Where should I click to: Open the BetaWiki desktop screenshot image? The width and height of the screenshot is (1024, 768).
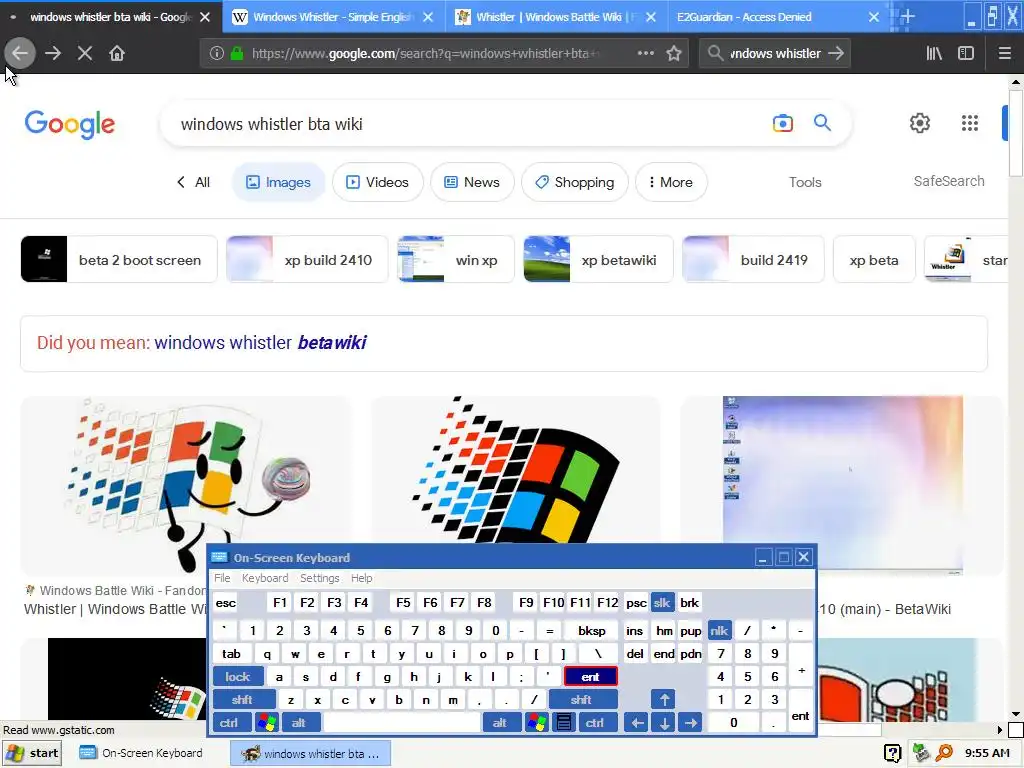[842, 485]
